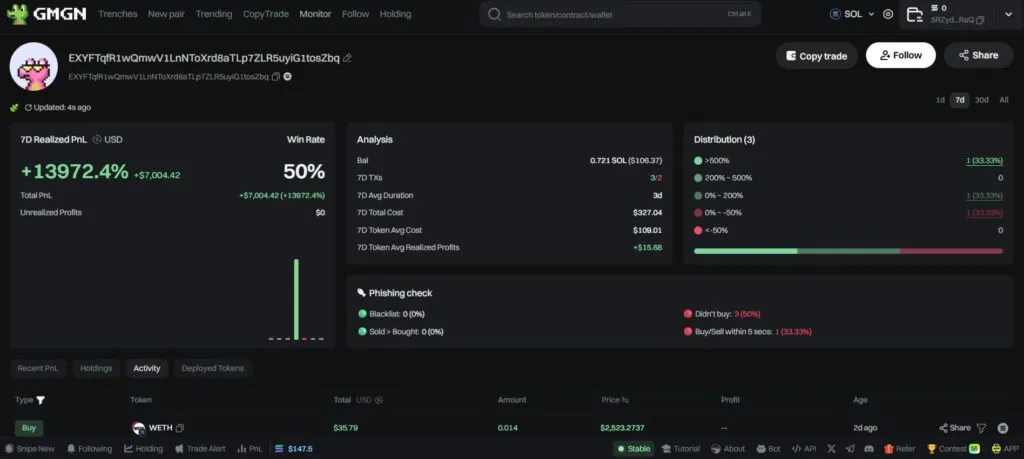Click the Copy trade button

coord(816,56)
